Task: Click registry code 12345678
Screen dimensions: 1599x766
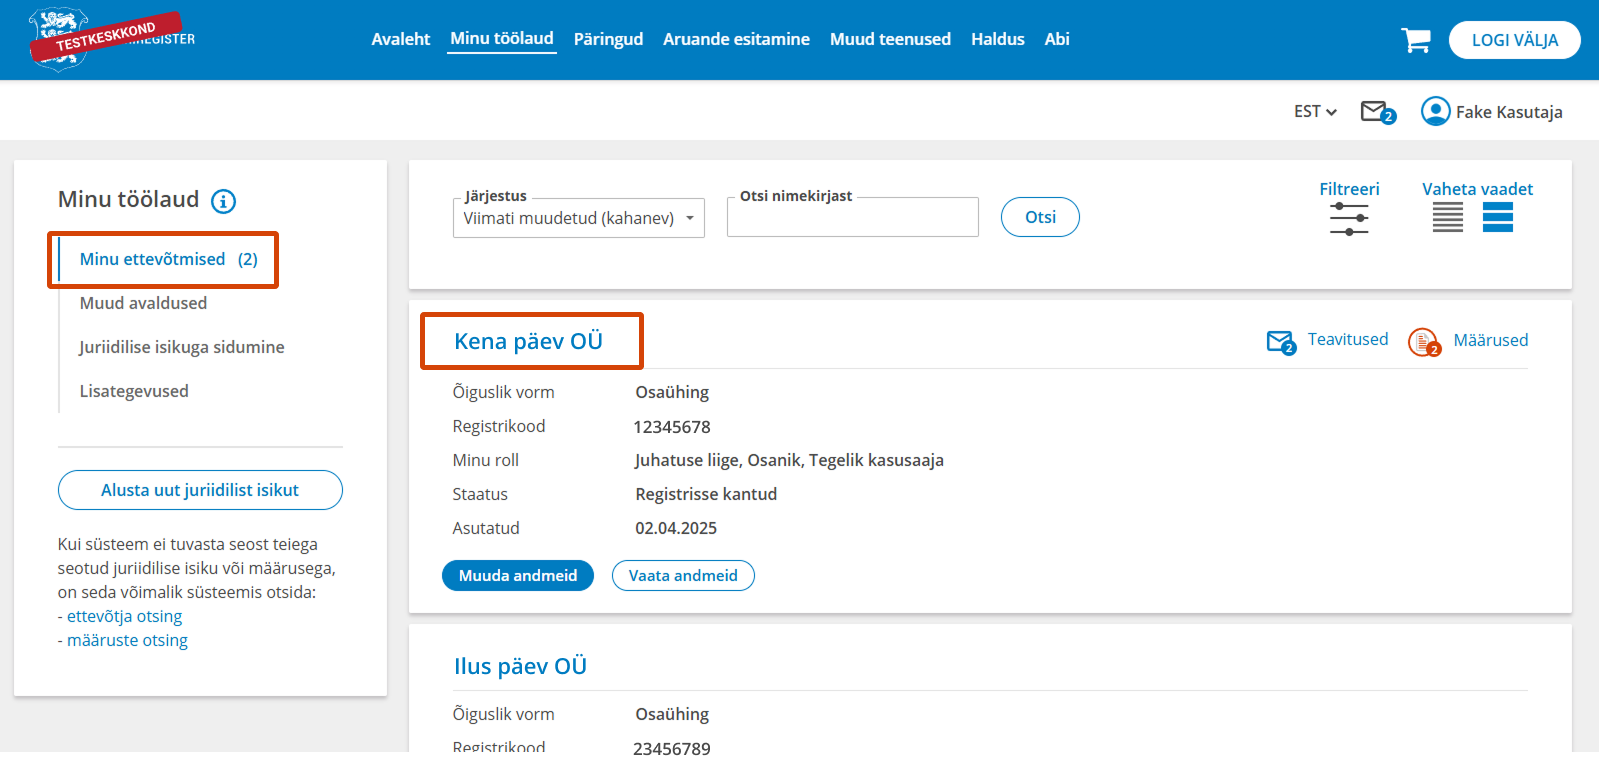Action: (x=672, y=427)
